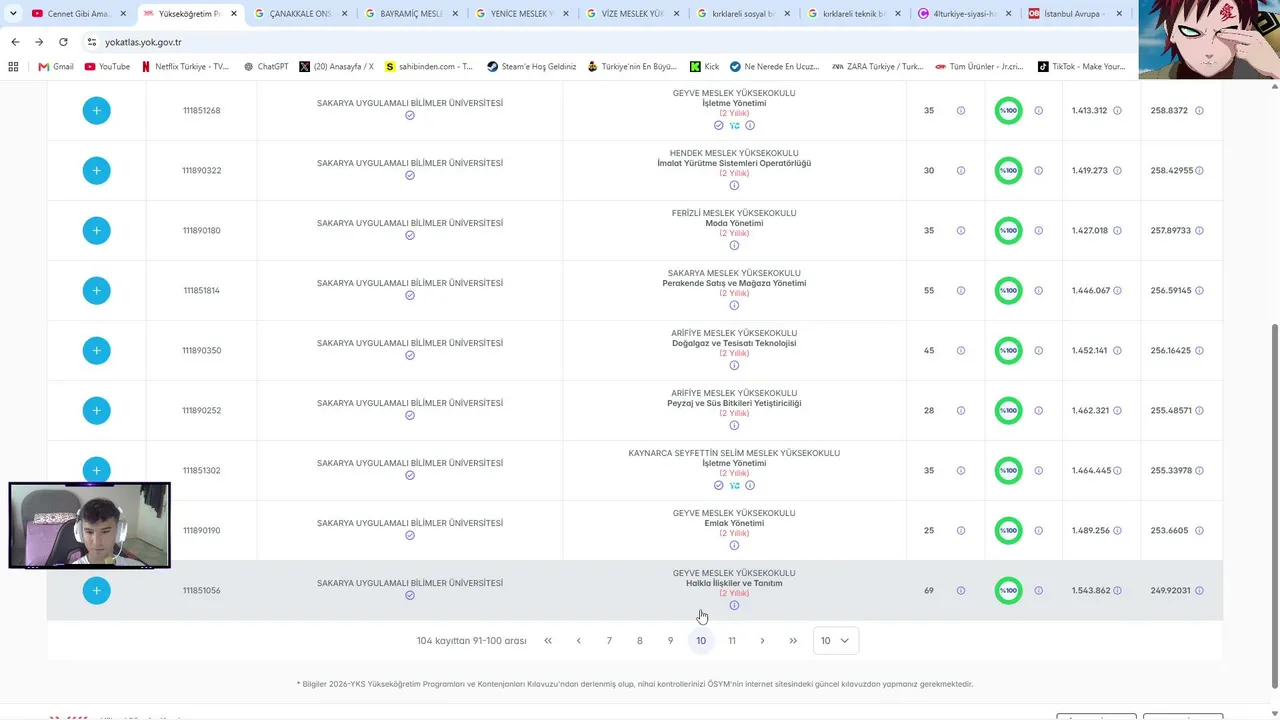Go to page 11 of the results
The image size is (1280, 720).
(732, 640)
